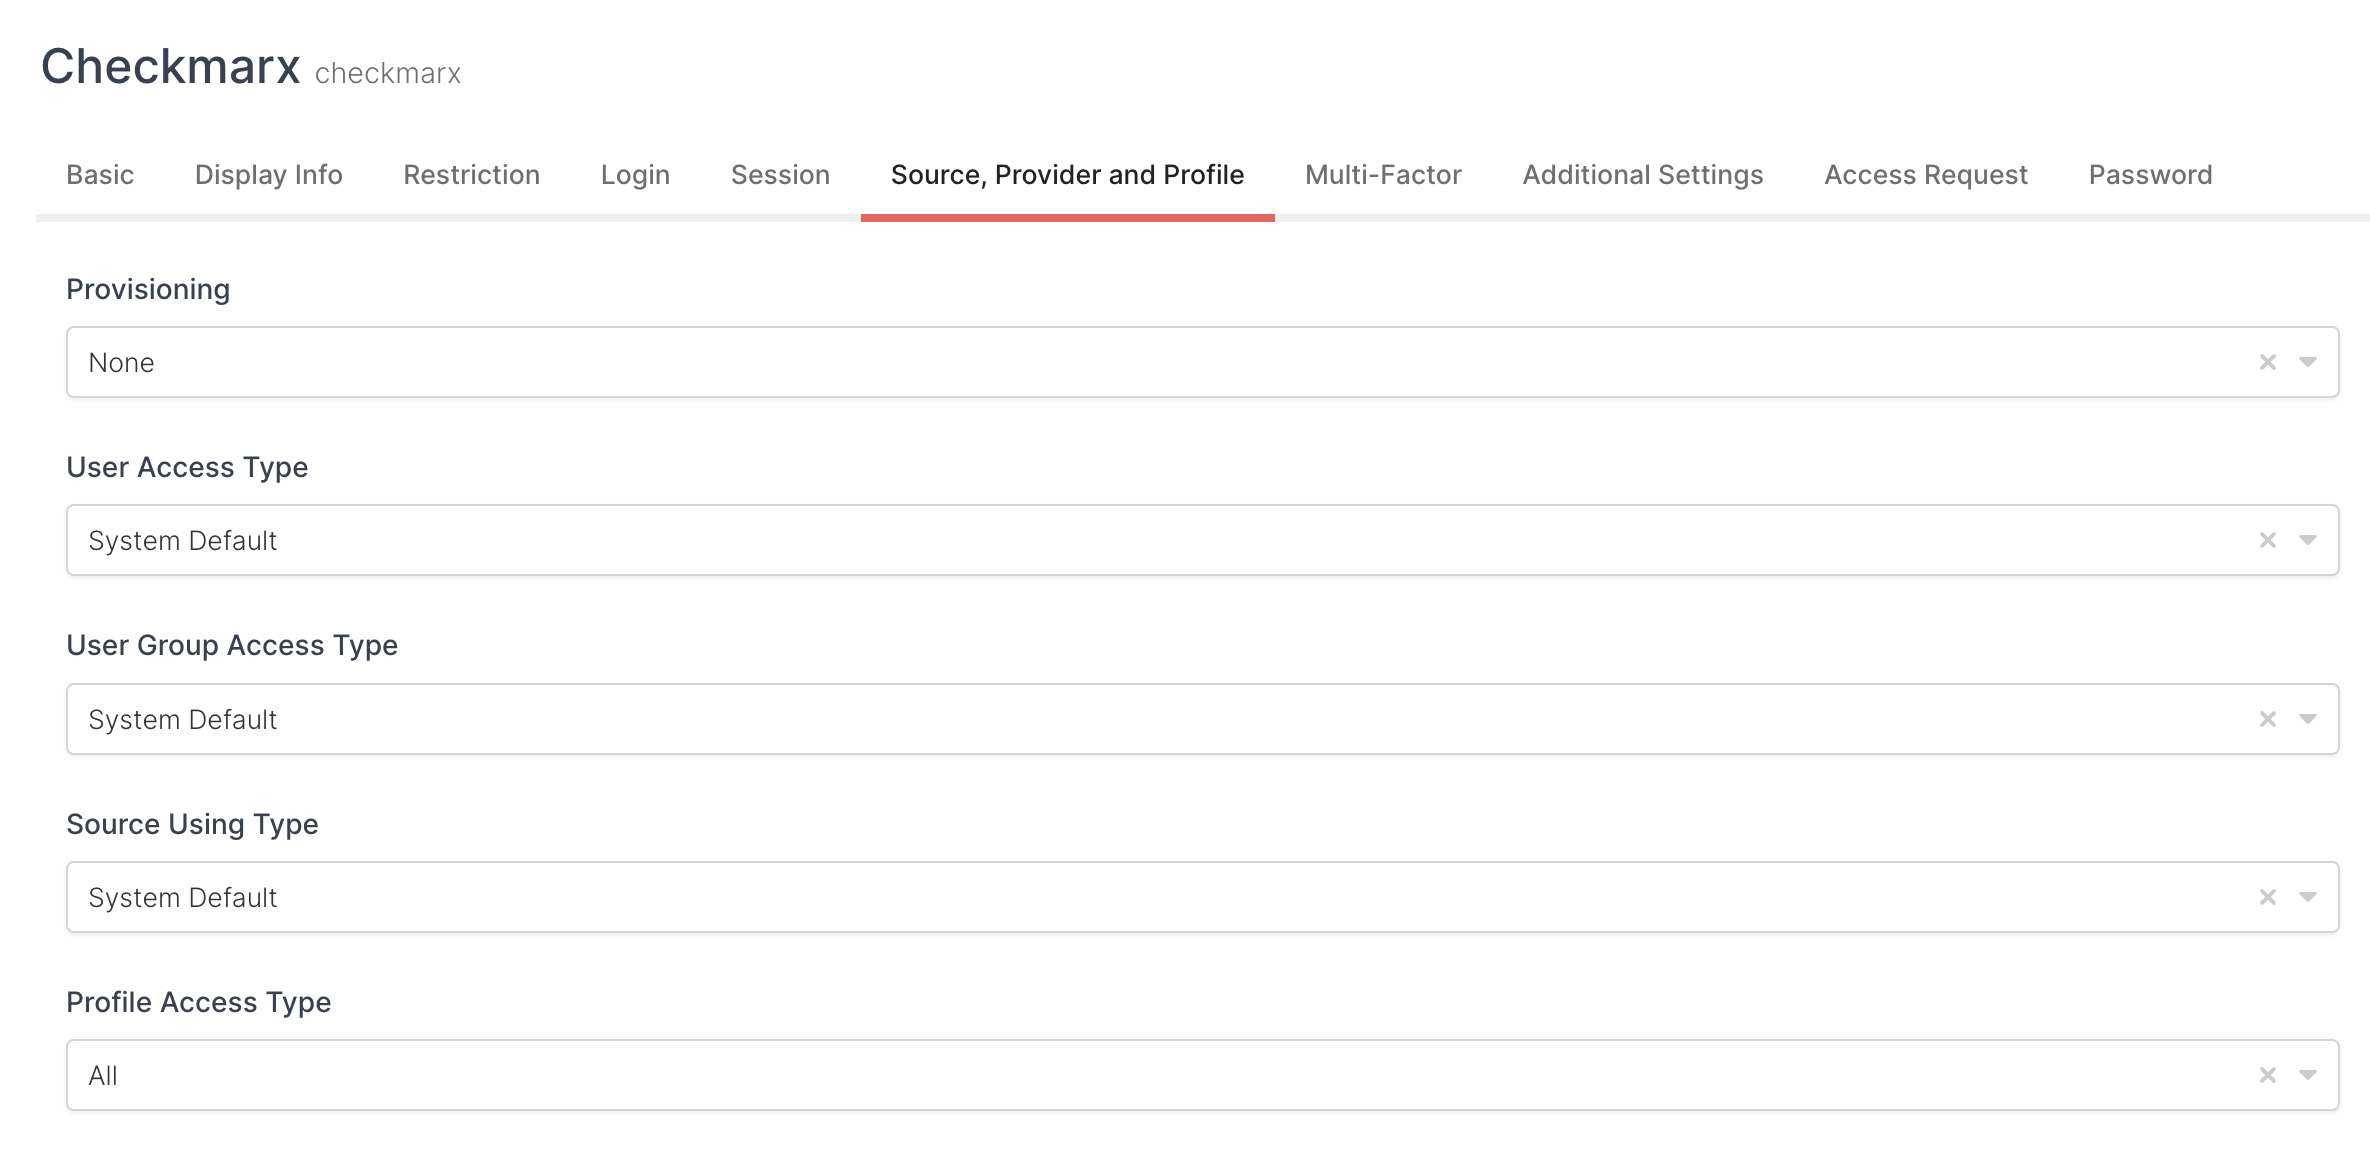The width and height of the screenshot is (2370, 1156).
Task: Go to Access Request tab
Action: [1925, 175]
